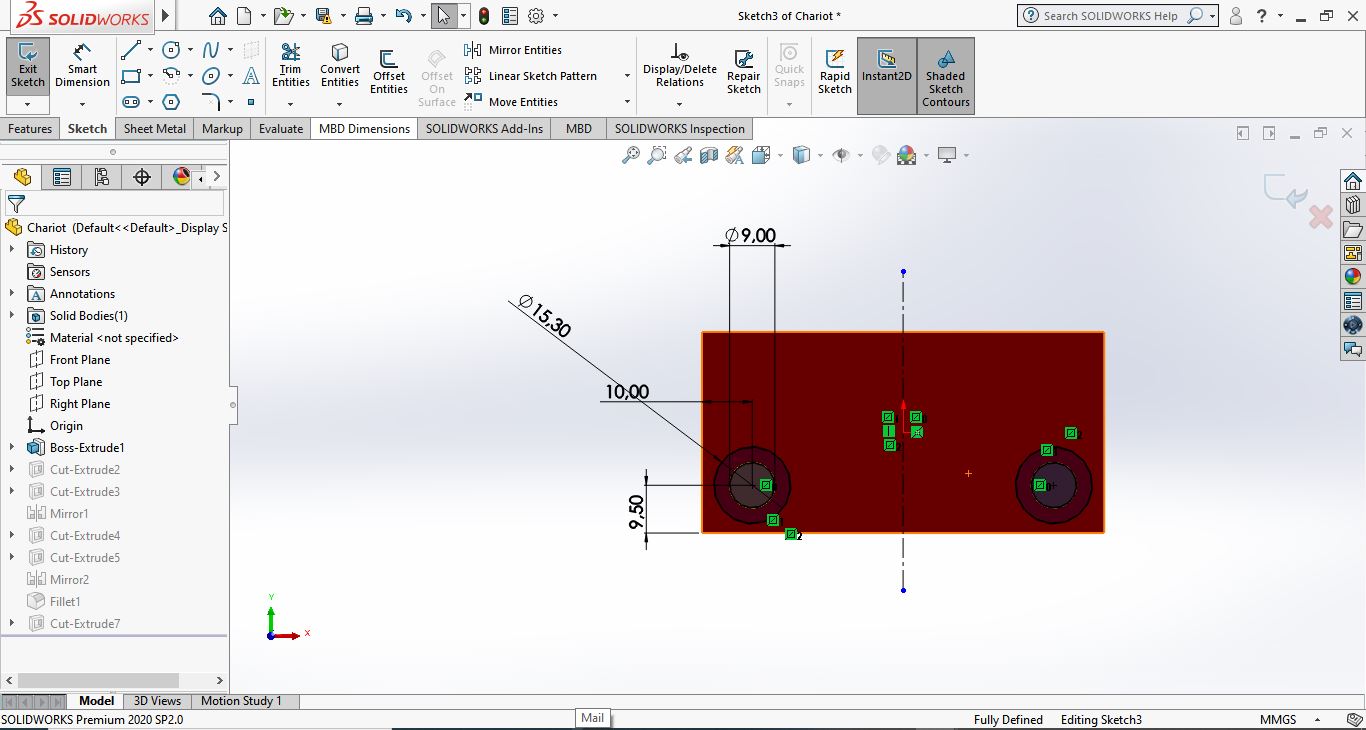Toggle the Hide/Show Items eye icon
The image size is (1366, 730).
point(841,155)
